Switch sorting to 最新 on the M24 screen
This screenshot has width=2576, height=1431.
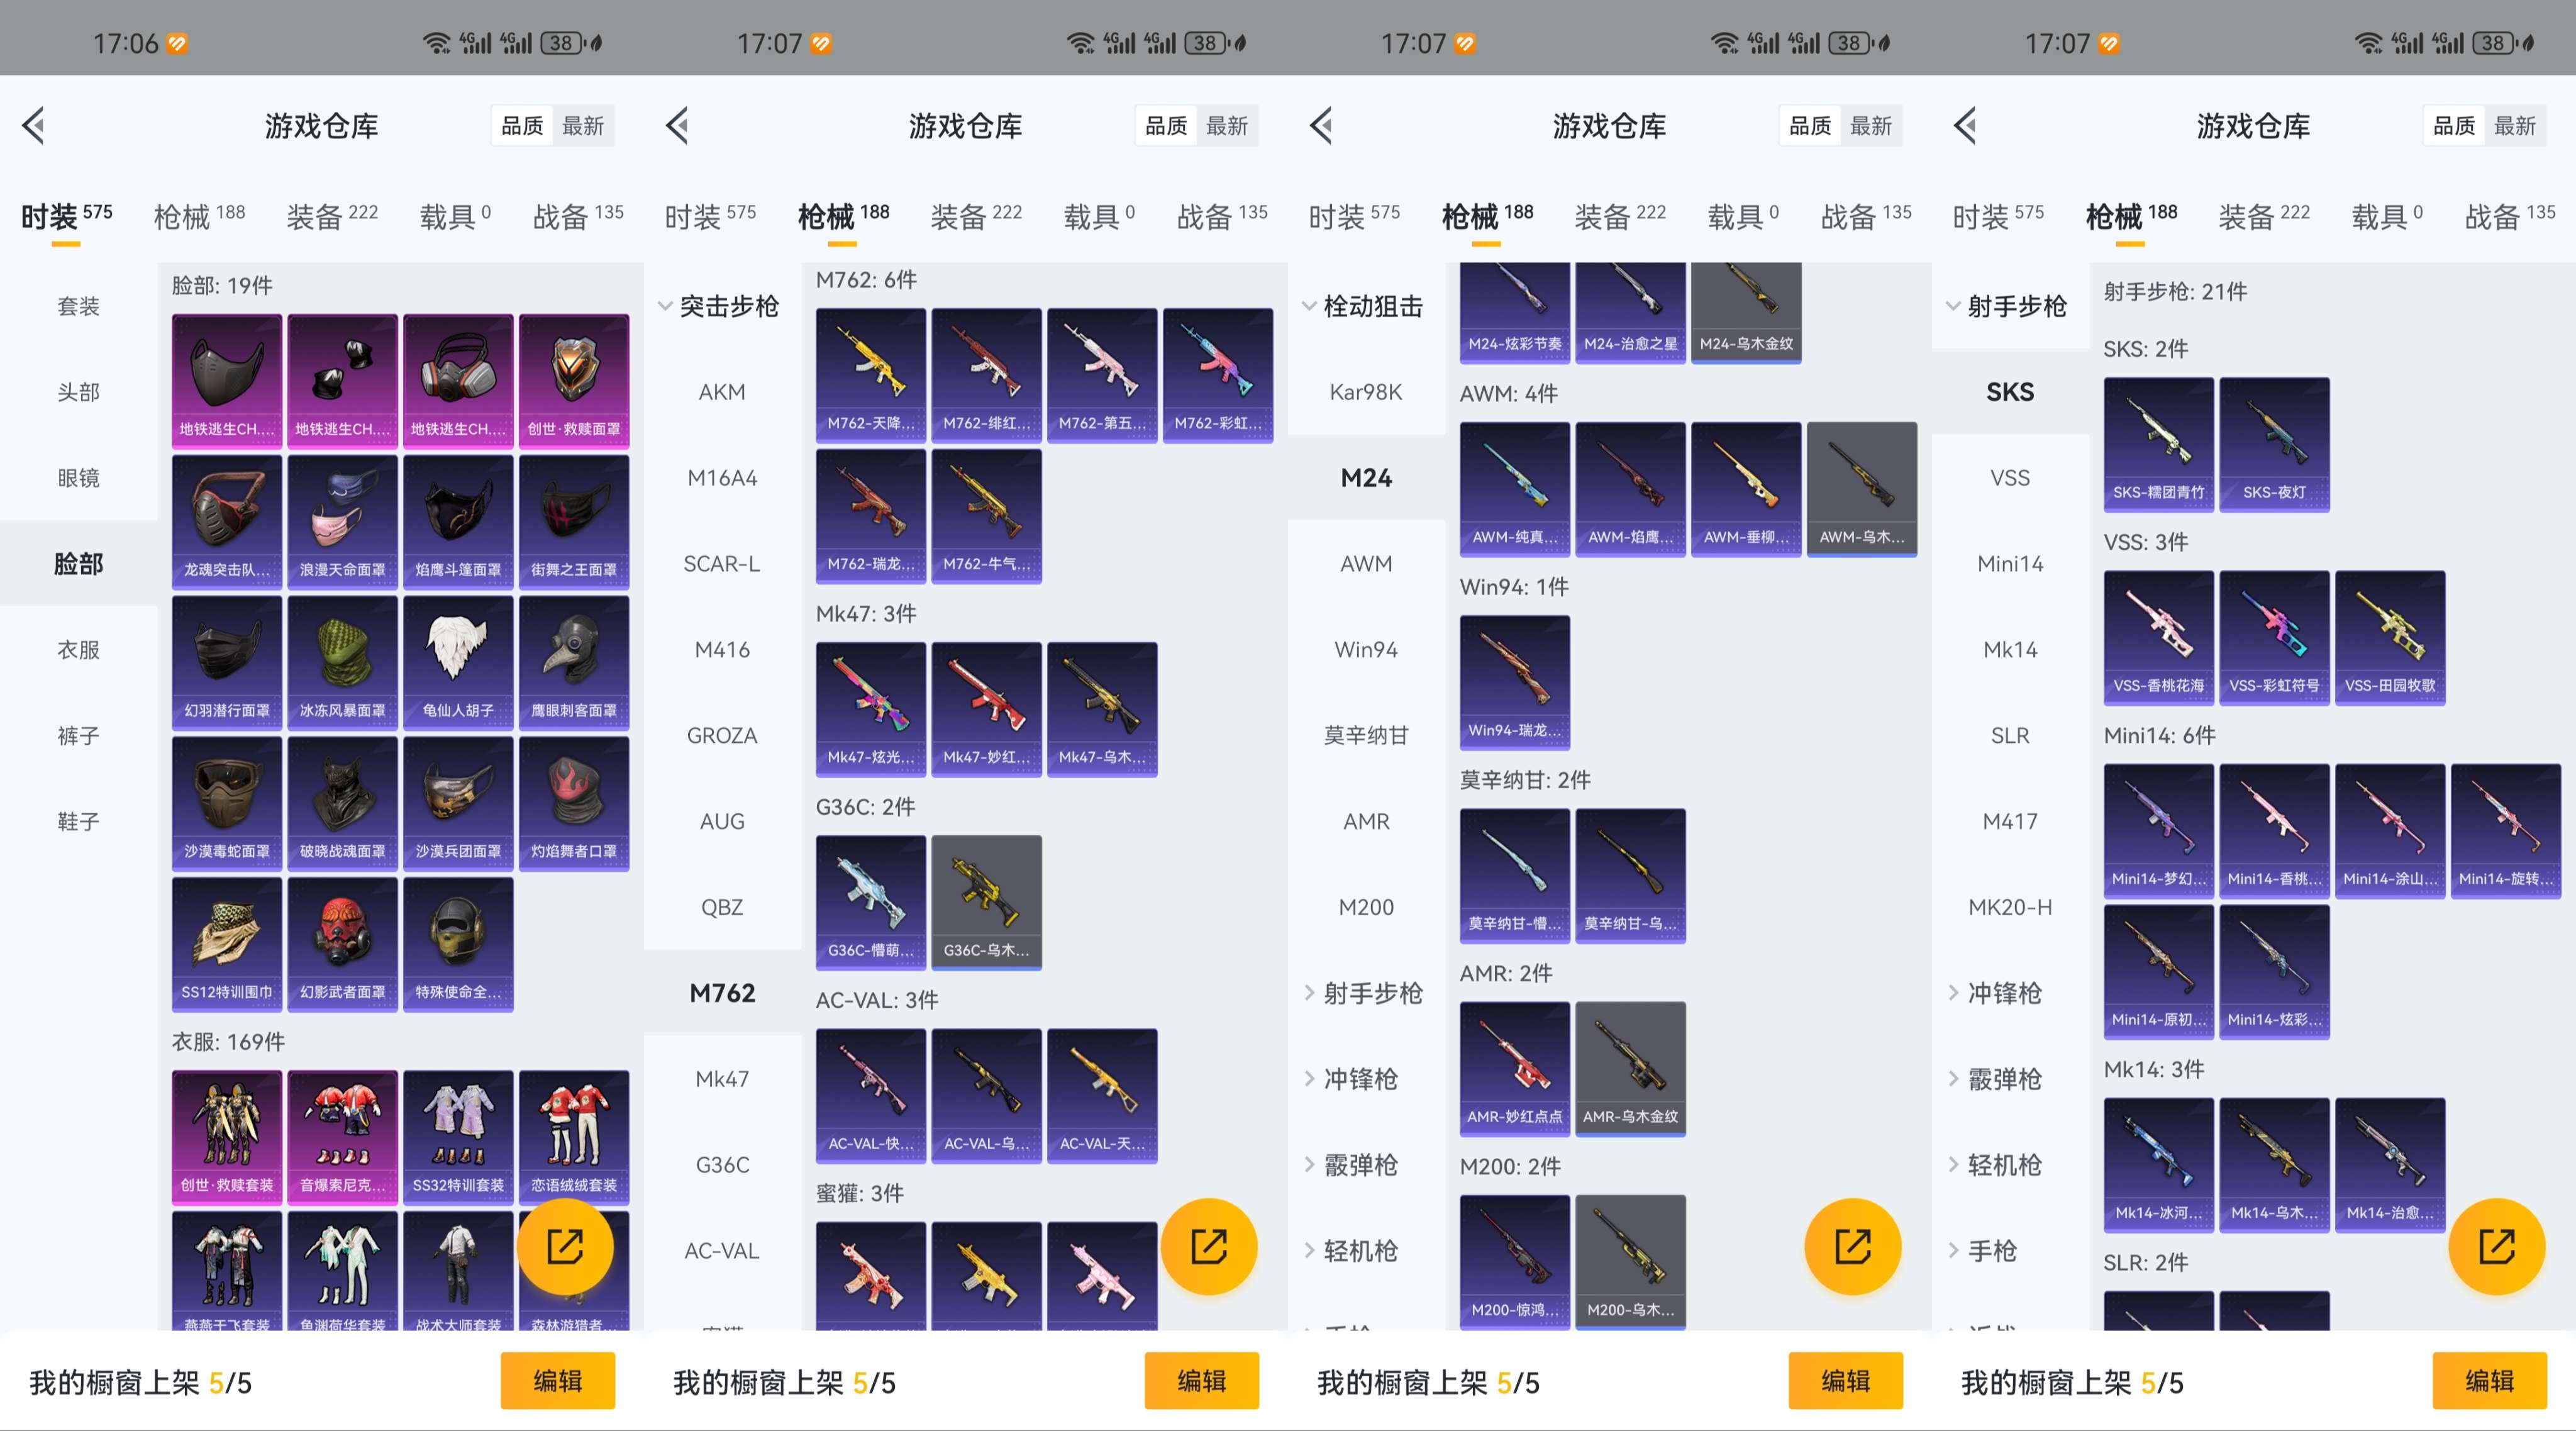(1871, 126)
